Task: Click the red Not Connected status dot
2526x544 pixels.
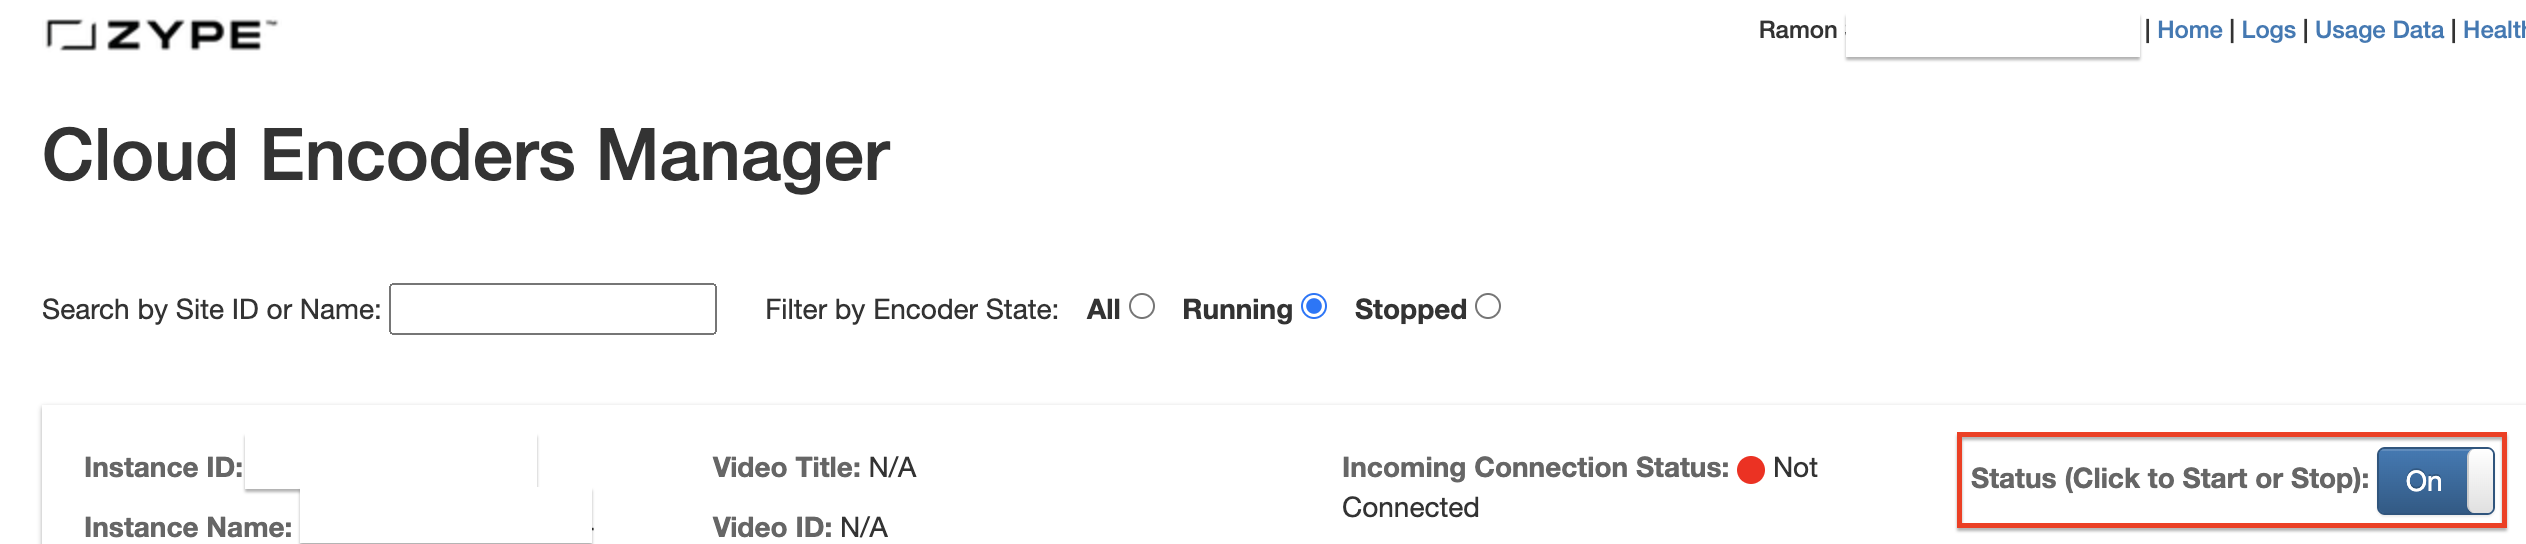Action: point(1751,469)
